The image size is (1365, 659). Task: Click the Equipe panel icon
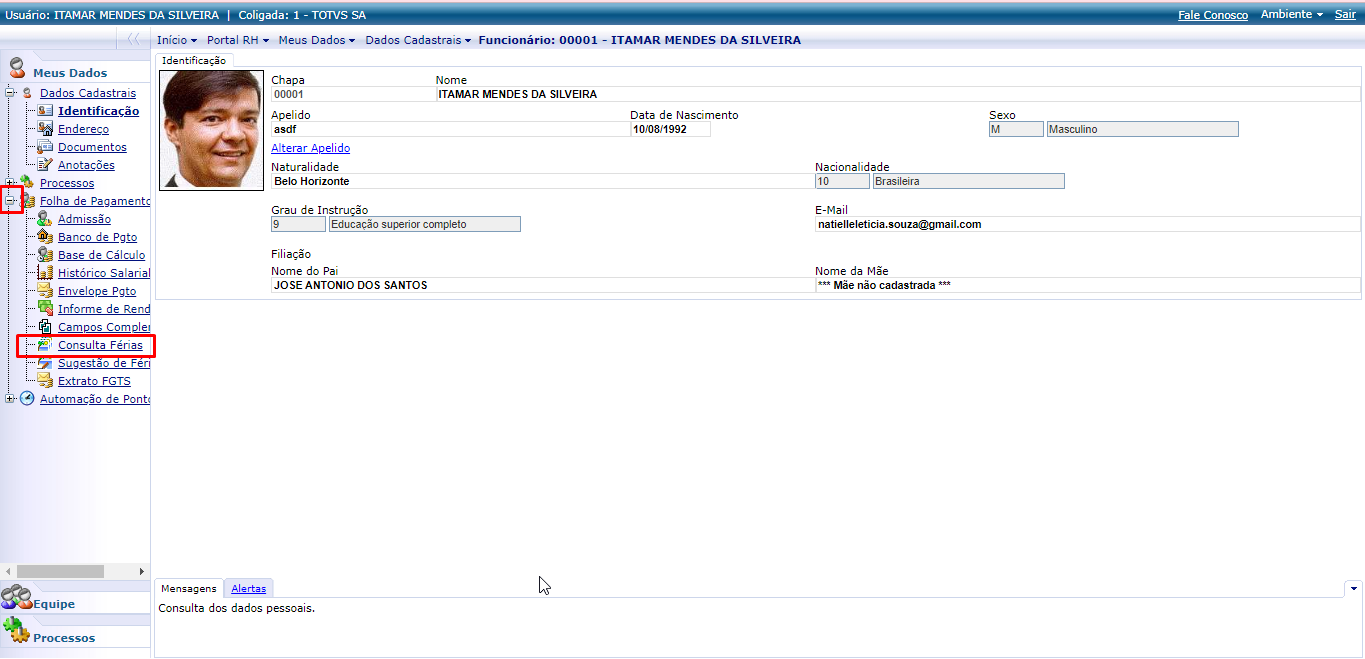[17, 600]
